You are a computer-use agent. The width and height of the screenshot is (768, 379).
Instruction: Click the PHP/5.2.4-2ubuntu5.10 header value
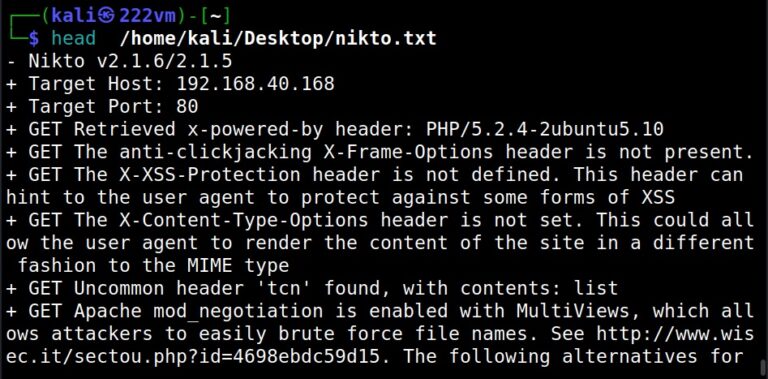pos(545,129)
